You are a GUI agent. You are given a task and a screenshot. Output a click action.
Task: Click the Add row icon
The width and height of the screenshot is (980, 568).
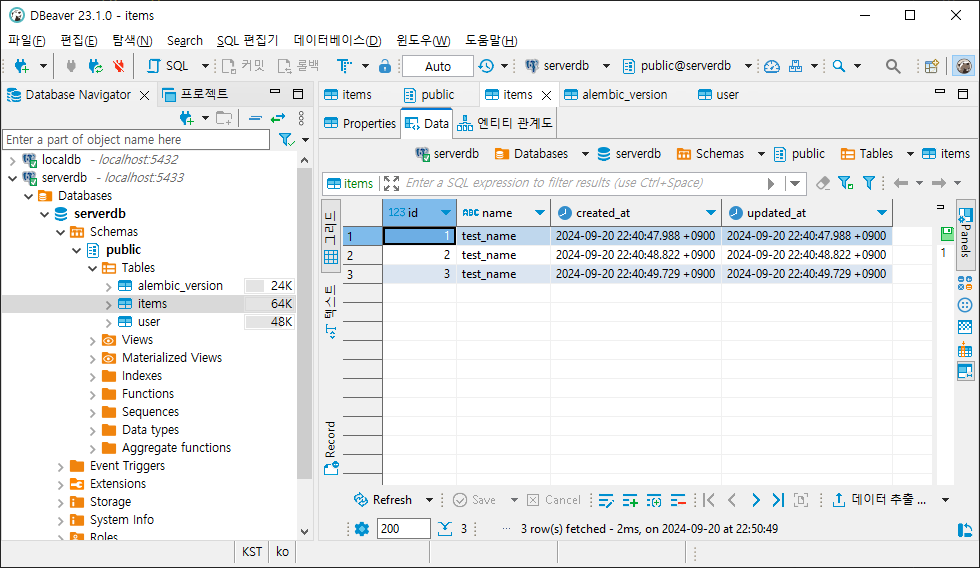click(x=630, y=500)
